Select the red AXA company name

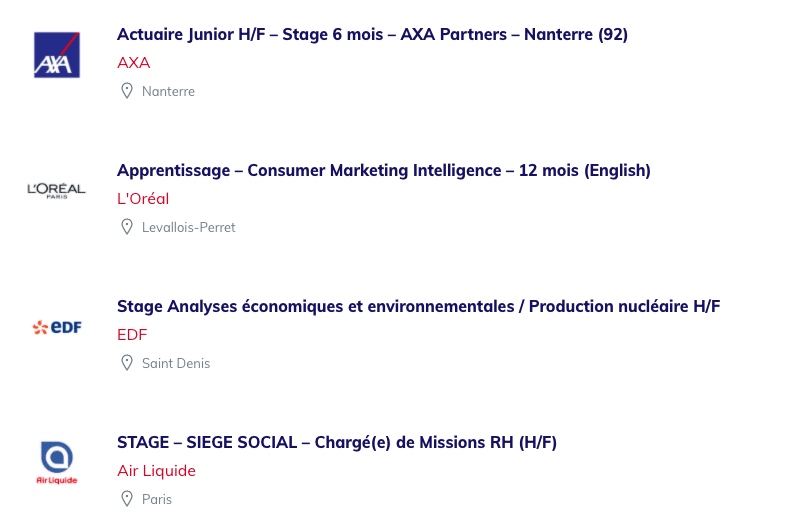click(134, 62)
